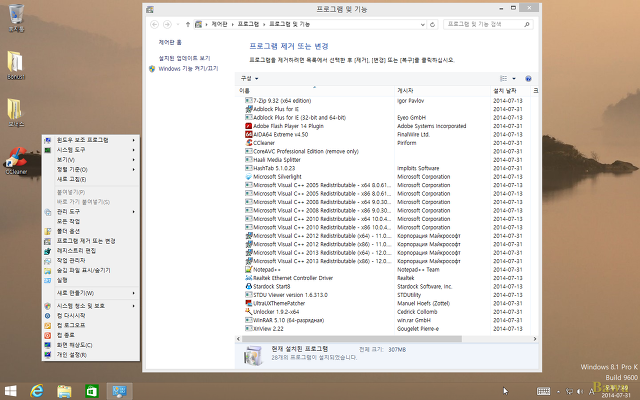640x400 pixels.
Task: Open recent locations dropdown near forward arrow
Action: click(x=178, y=24)
